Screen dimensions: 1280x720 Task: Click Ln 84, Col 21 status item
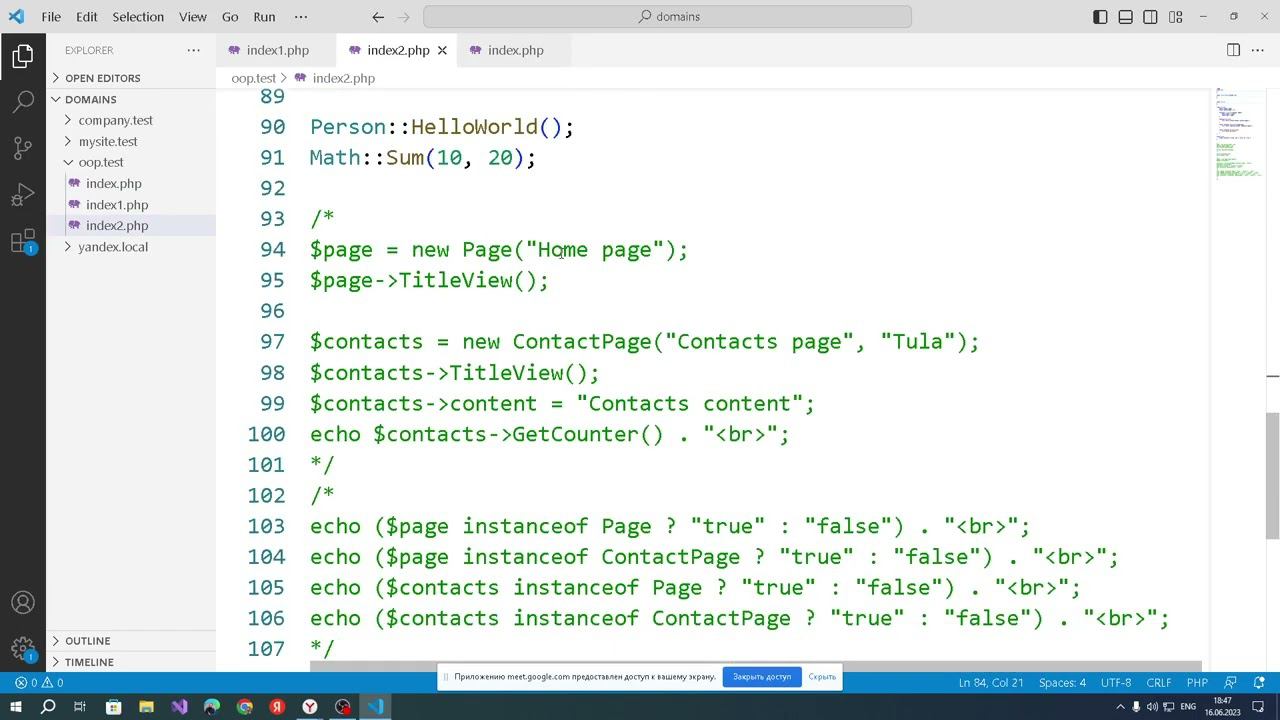[x=991, y=683]
